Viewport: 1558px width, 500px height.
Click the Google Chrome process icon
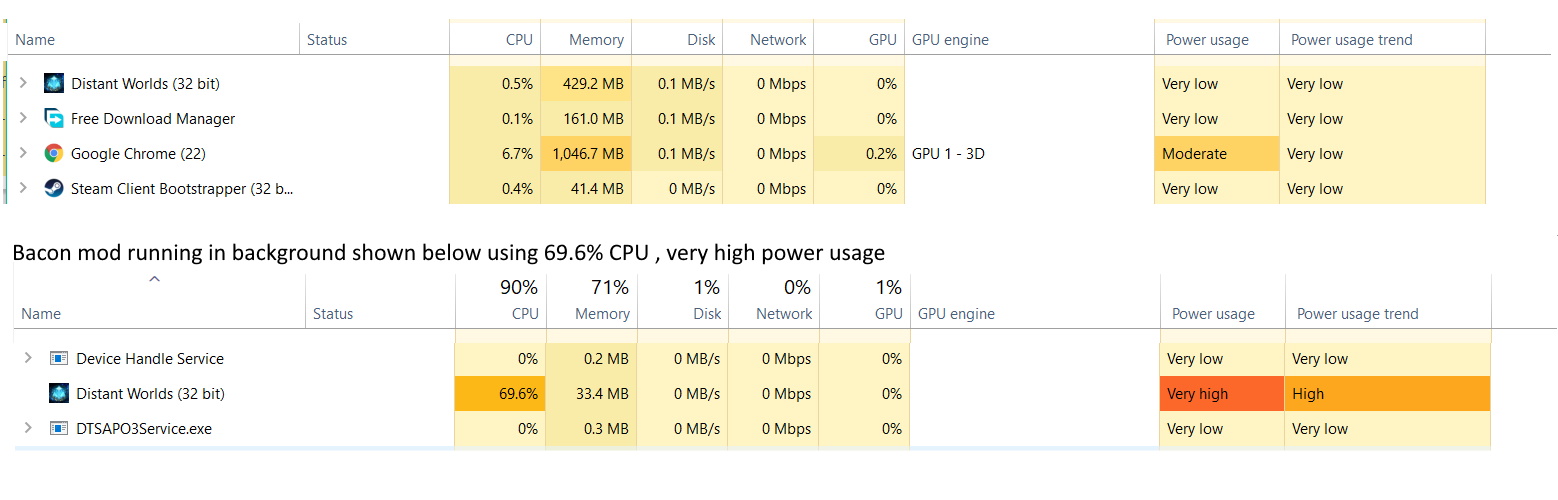coord(54,154)
